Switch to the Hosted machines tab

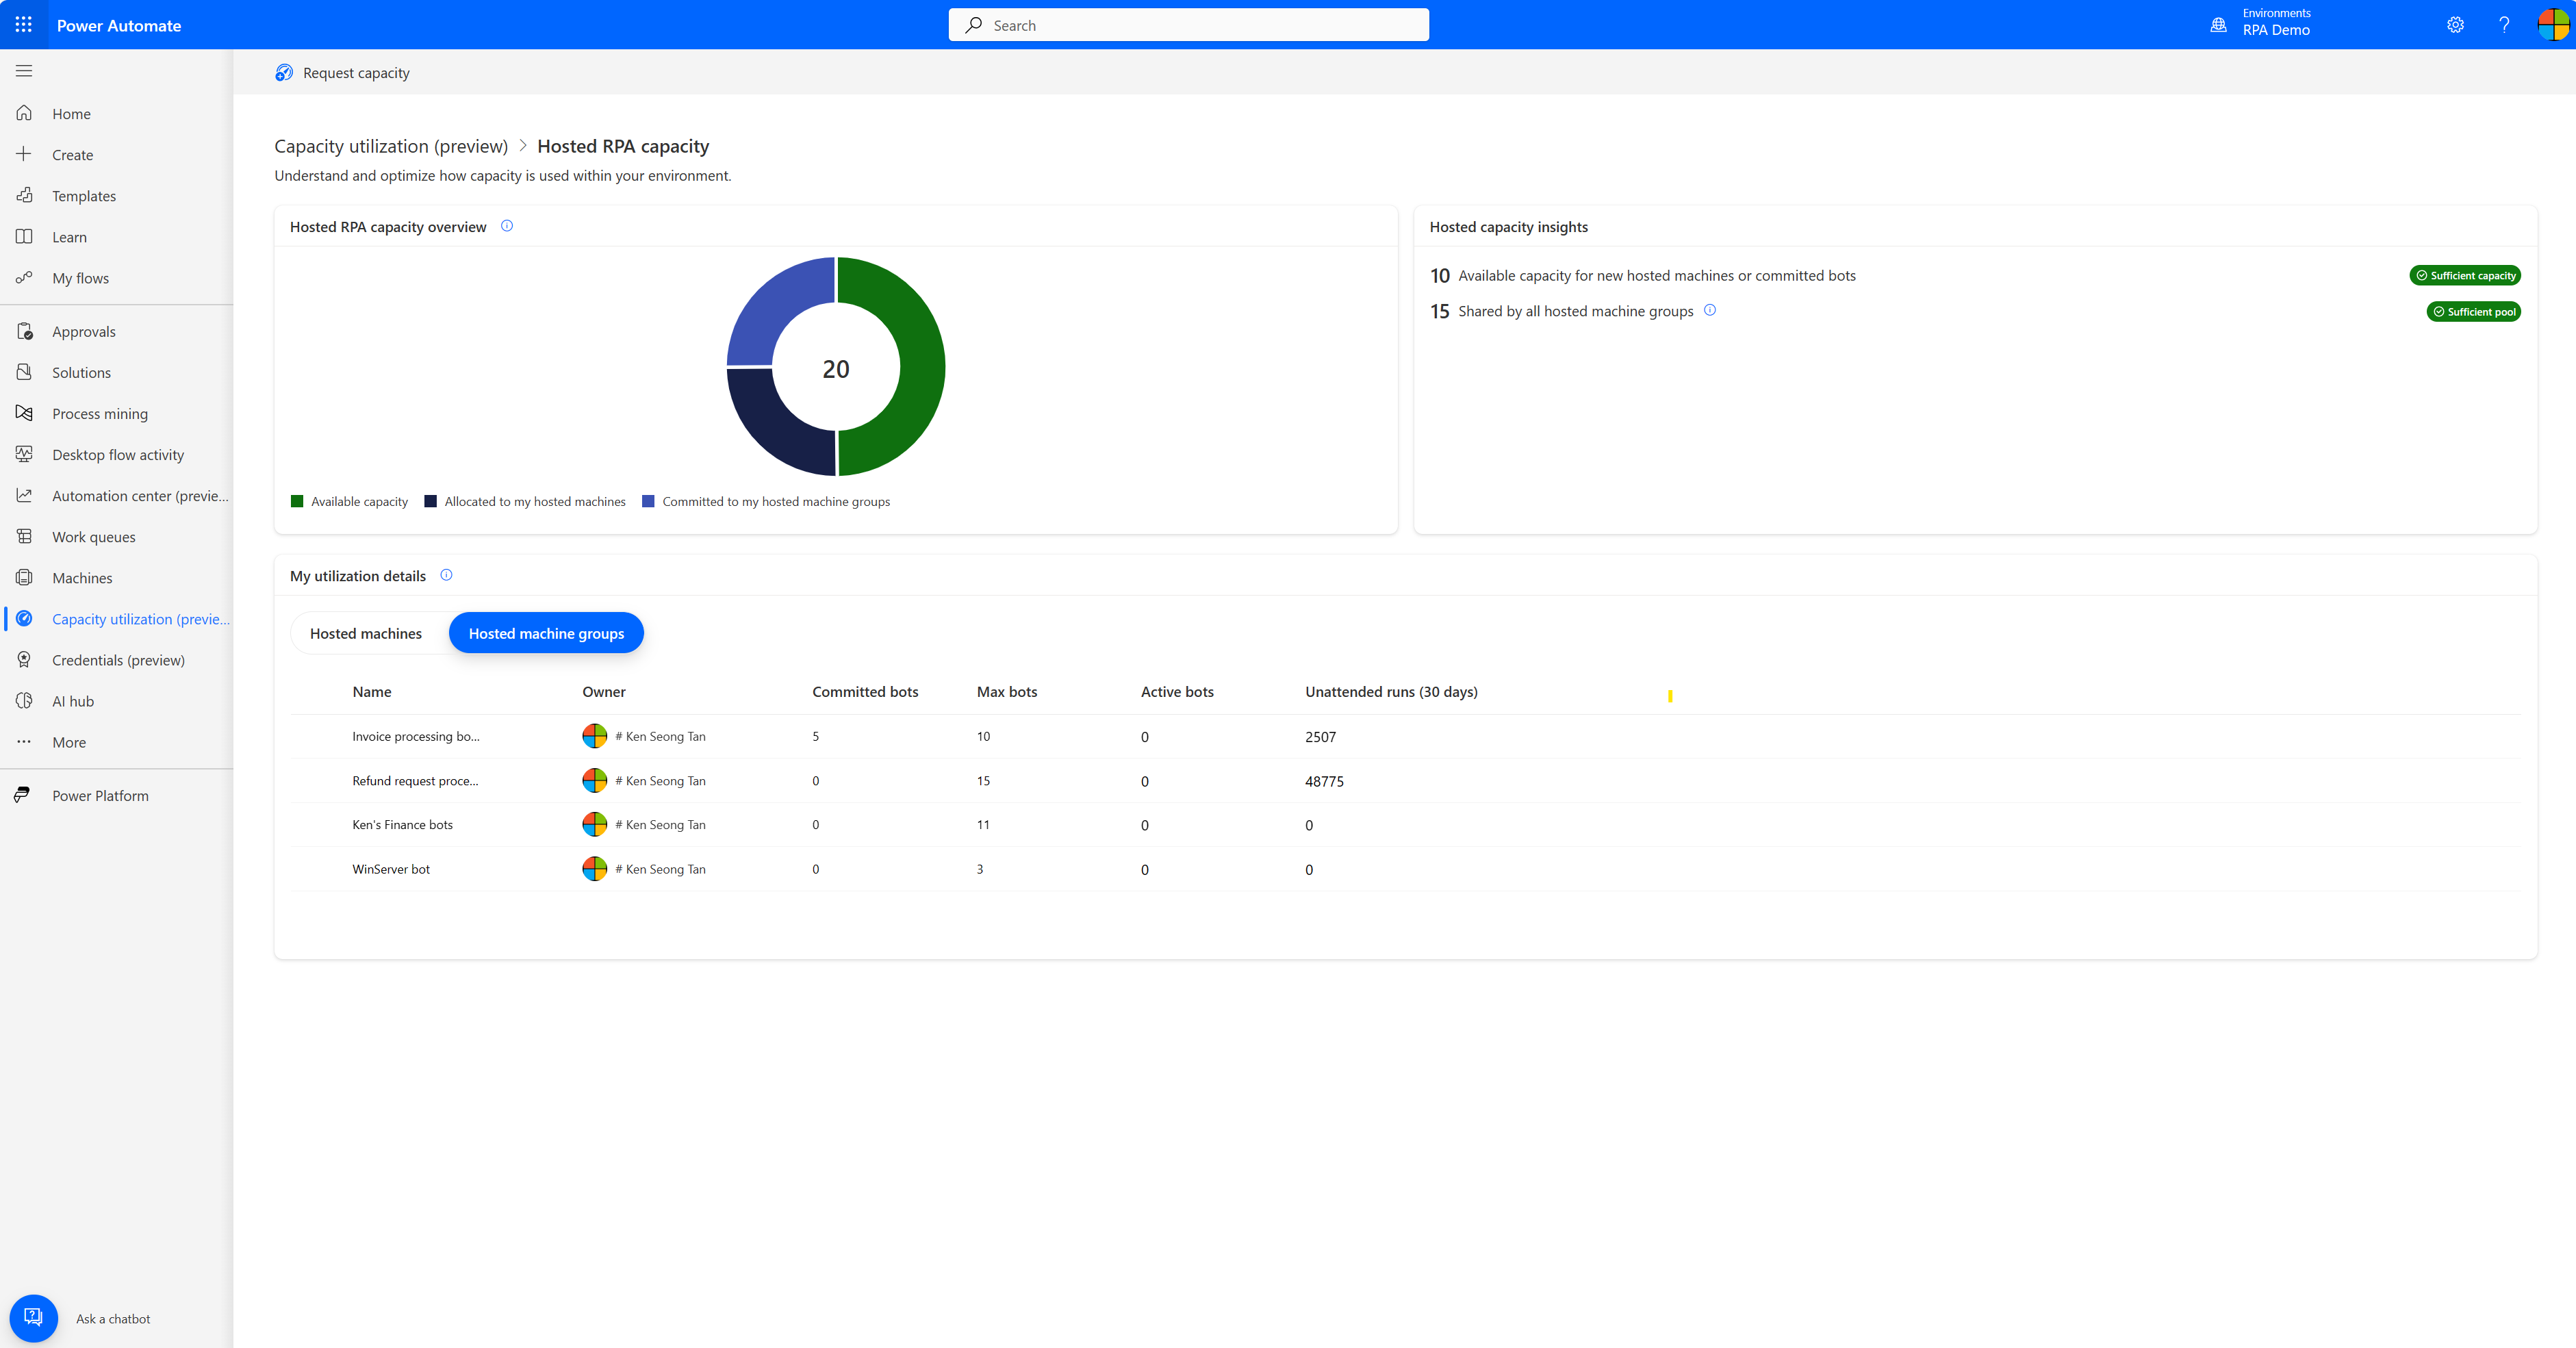click(366, 633)
